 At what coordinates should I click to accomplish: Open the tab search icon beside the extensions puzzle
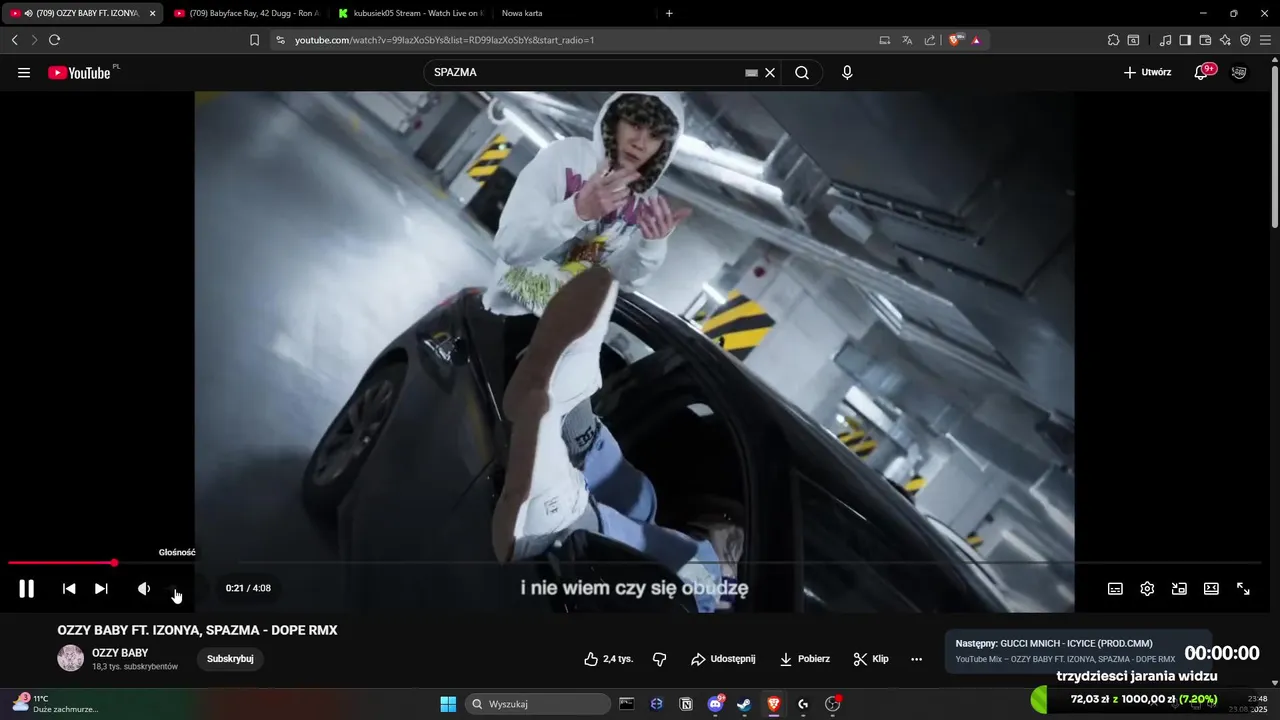1133,40
